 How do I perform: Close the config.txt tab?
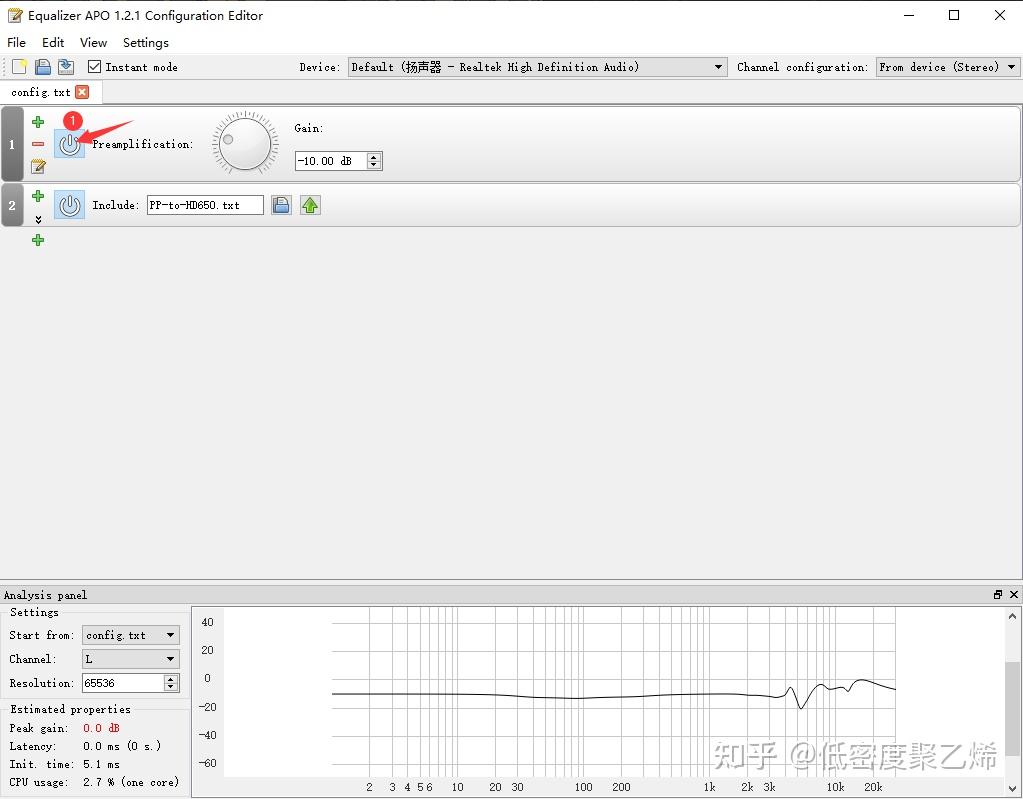click(82, 90)
